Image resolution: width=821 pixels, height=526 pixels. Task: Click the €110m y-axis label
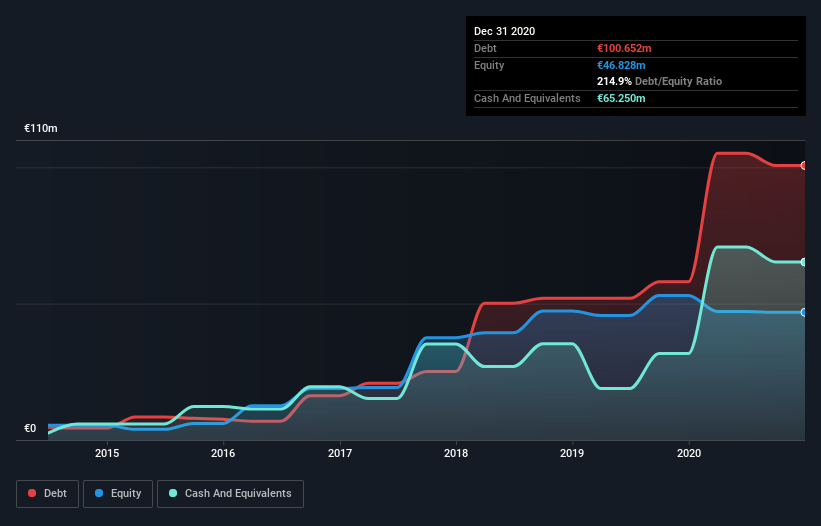pos(41,128)
